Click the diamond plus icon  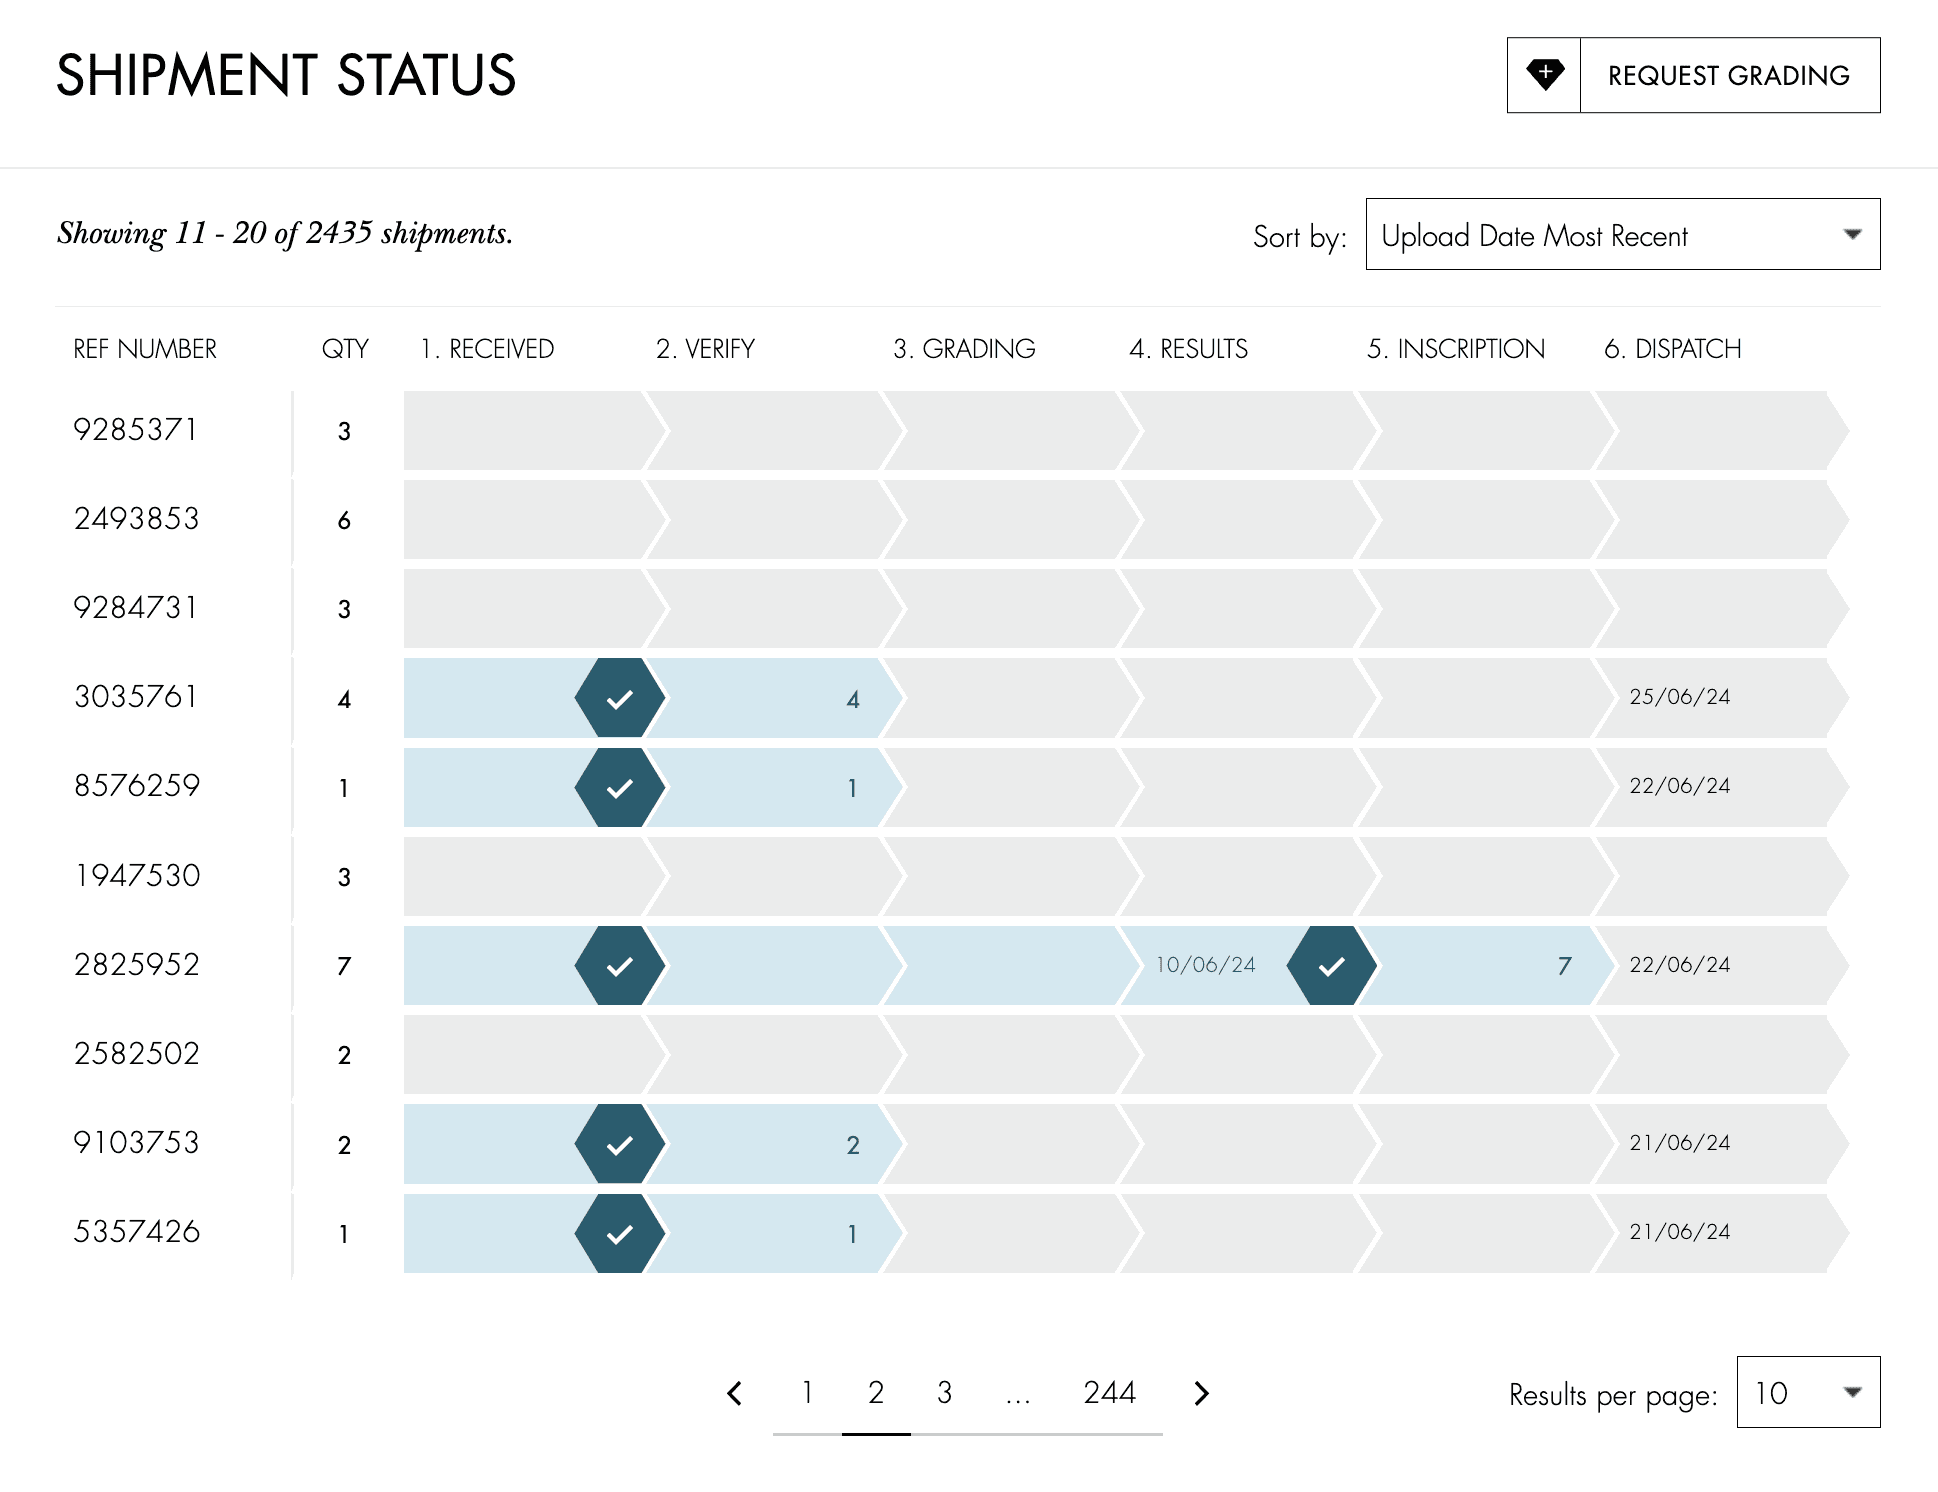pos(1545,75)
